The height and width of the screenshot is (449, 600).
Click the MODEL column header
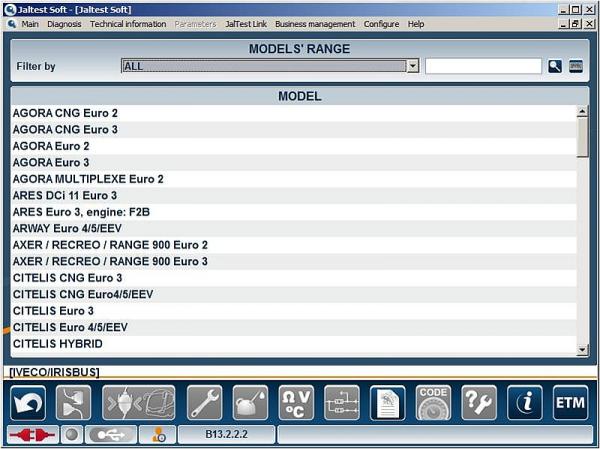click(300, 96)
